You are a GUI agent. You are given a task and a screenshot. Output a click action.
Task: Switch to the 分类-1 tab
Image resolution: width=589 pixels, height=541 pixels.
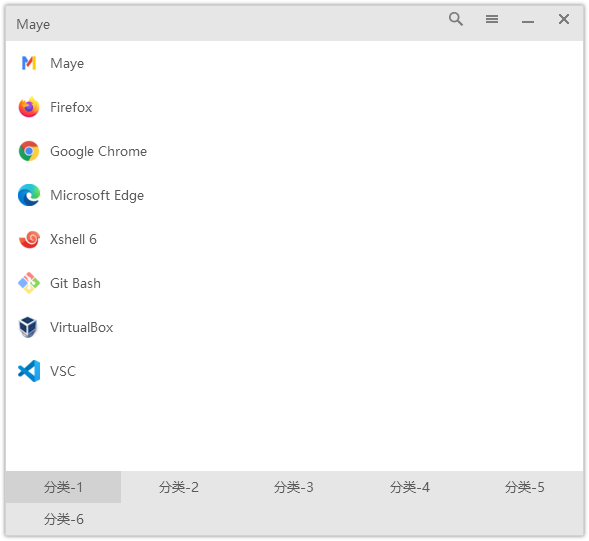pyautogui.click(x=63, y=487)
